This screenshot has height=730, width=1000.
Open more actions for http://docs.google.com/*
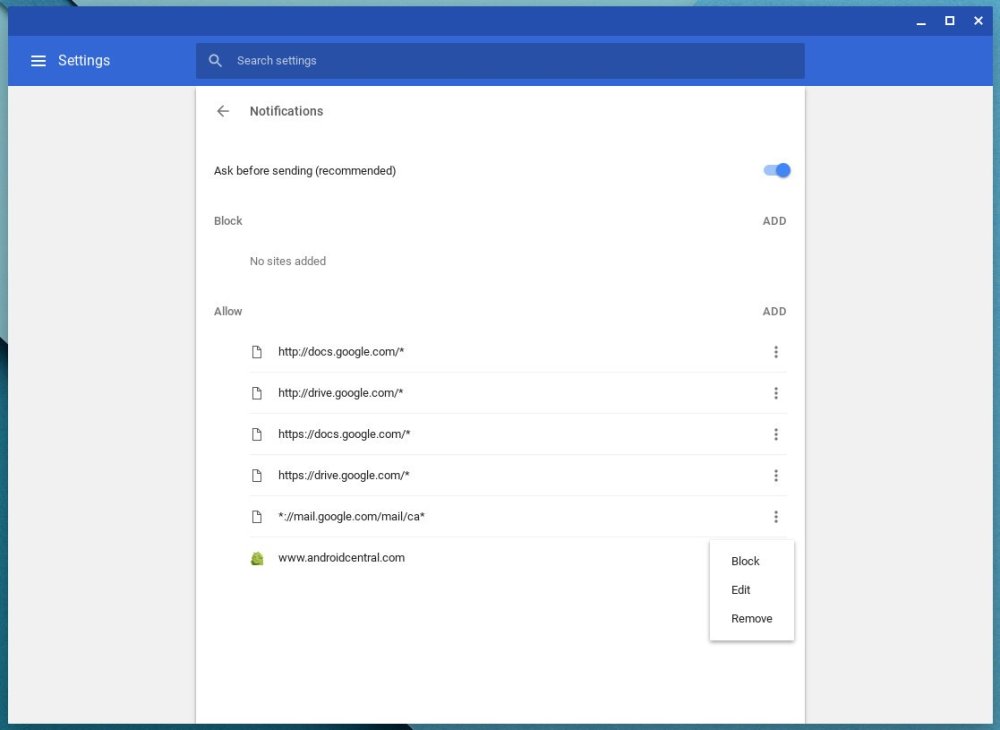(x=776, y=352)
